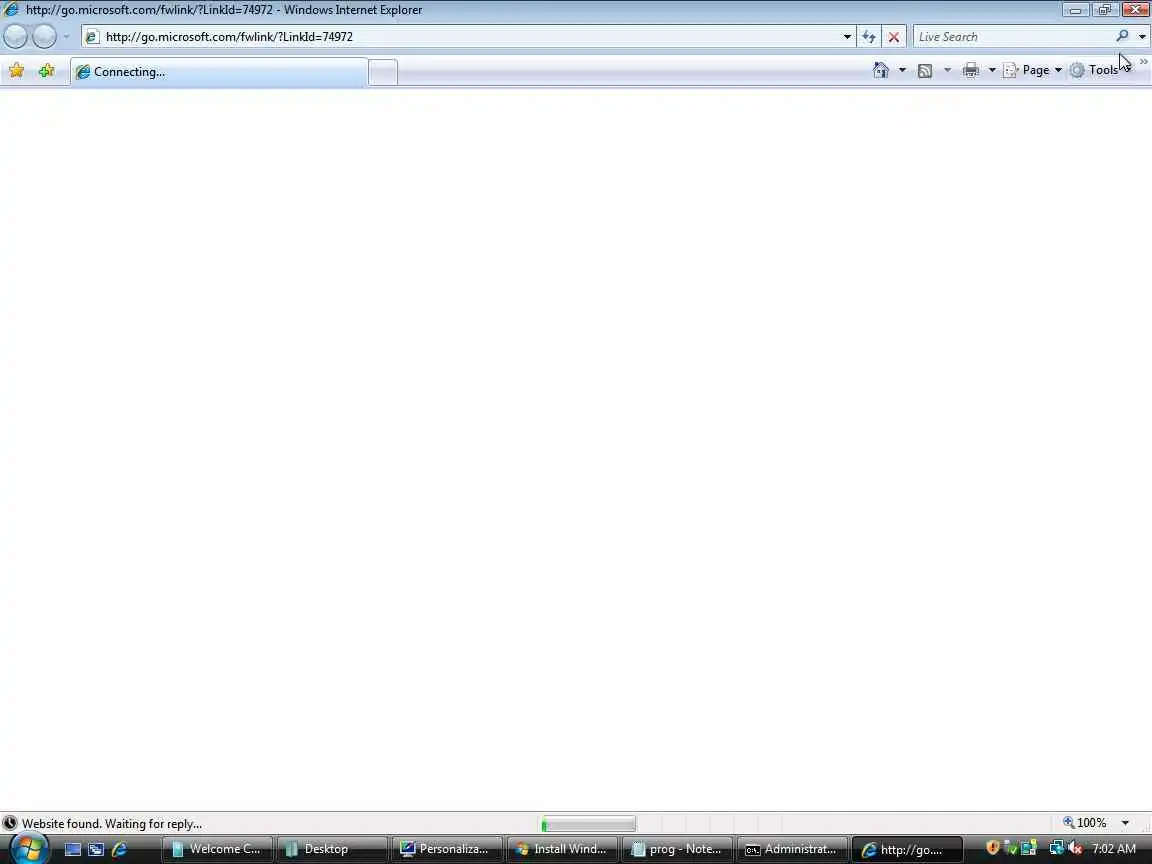1152x864 pixels.
Task: Click the Add to Favorites icon
Action: (x=46, y=71)
